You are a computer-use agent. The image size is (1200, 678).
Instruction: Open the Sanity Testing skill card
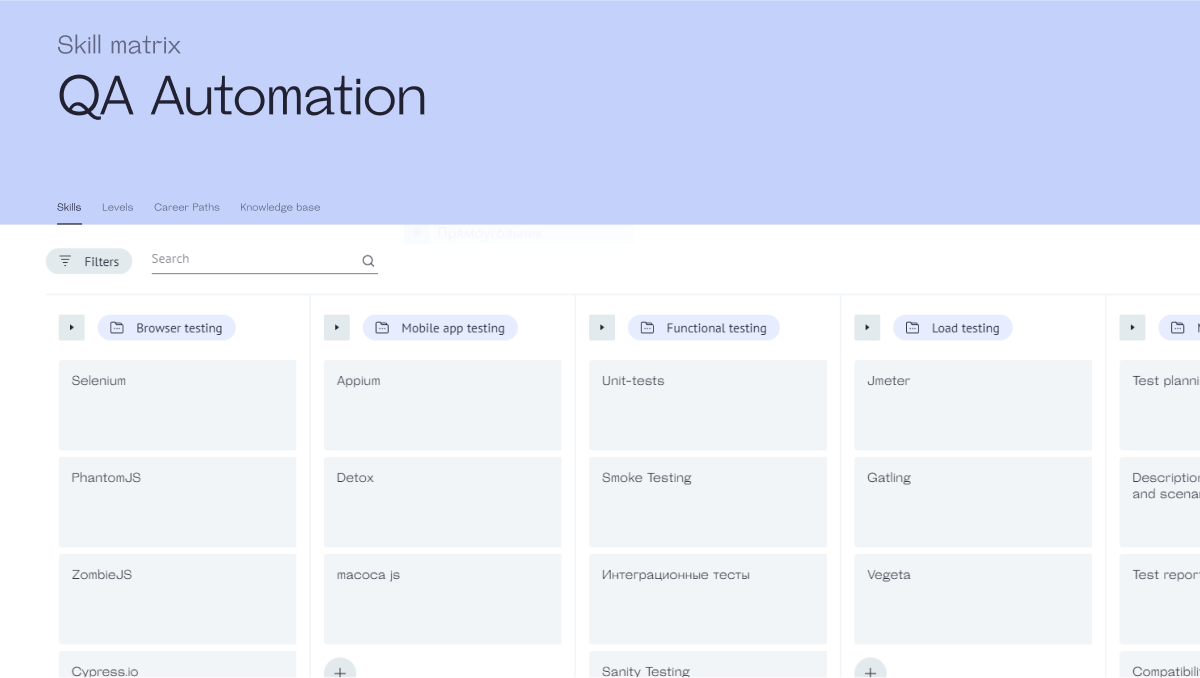coord(708,665)
